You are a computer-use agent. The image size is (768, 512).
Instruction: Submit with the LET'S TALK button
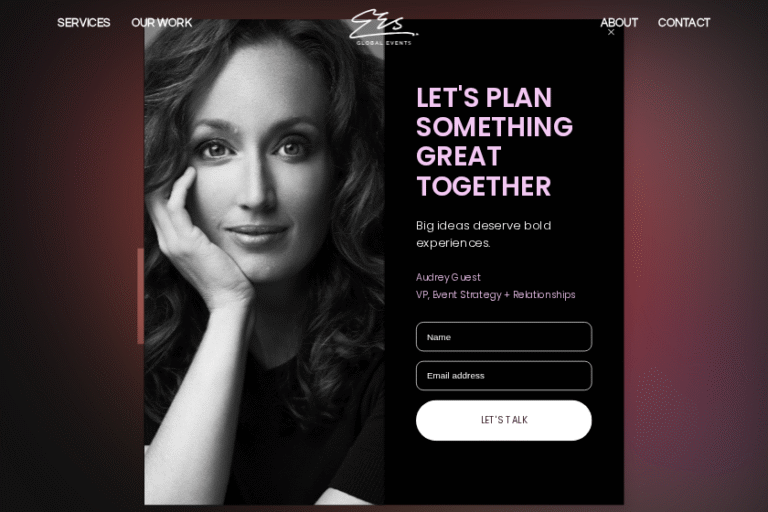click(504, 420)
